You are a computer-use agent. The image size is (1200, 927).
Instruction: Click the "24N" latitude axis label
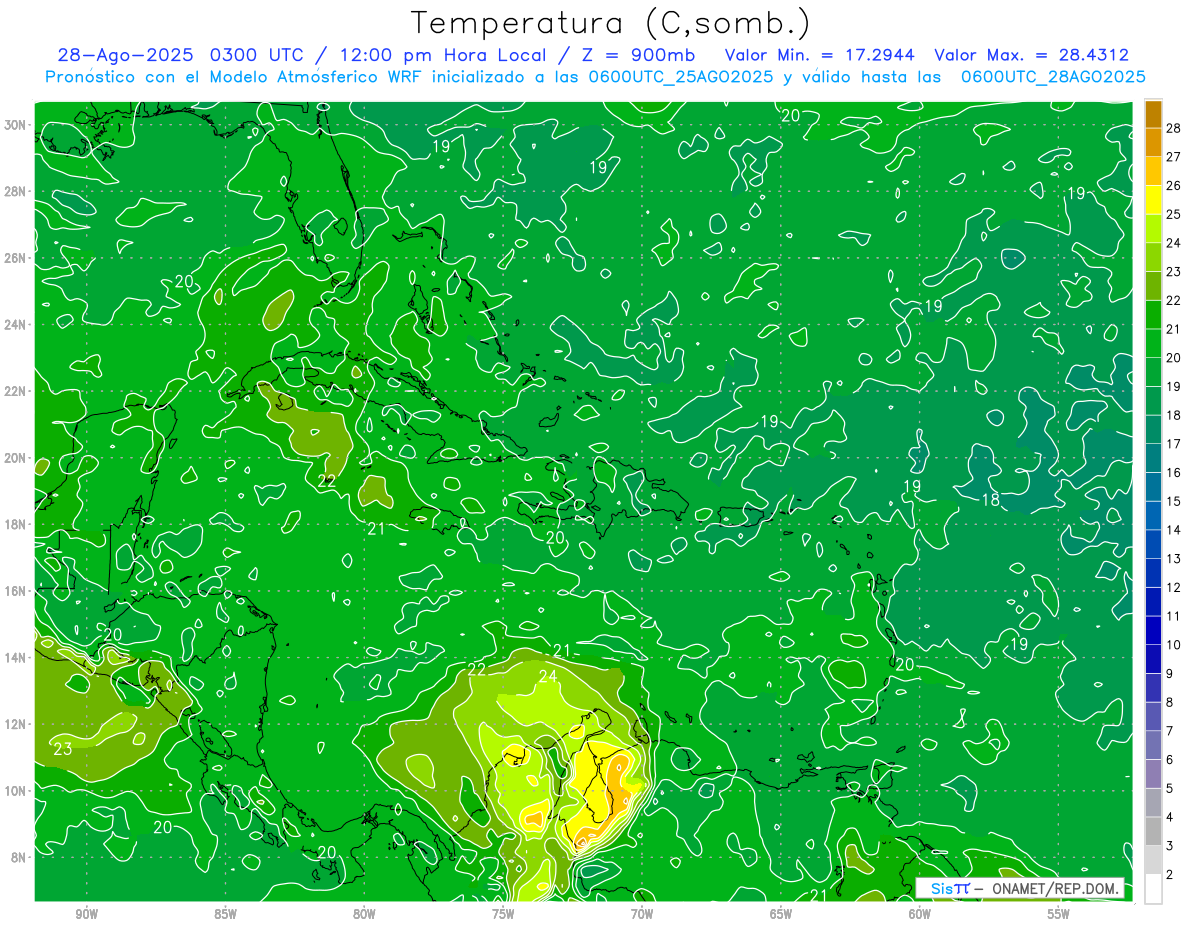click(x=16, y=325)
